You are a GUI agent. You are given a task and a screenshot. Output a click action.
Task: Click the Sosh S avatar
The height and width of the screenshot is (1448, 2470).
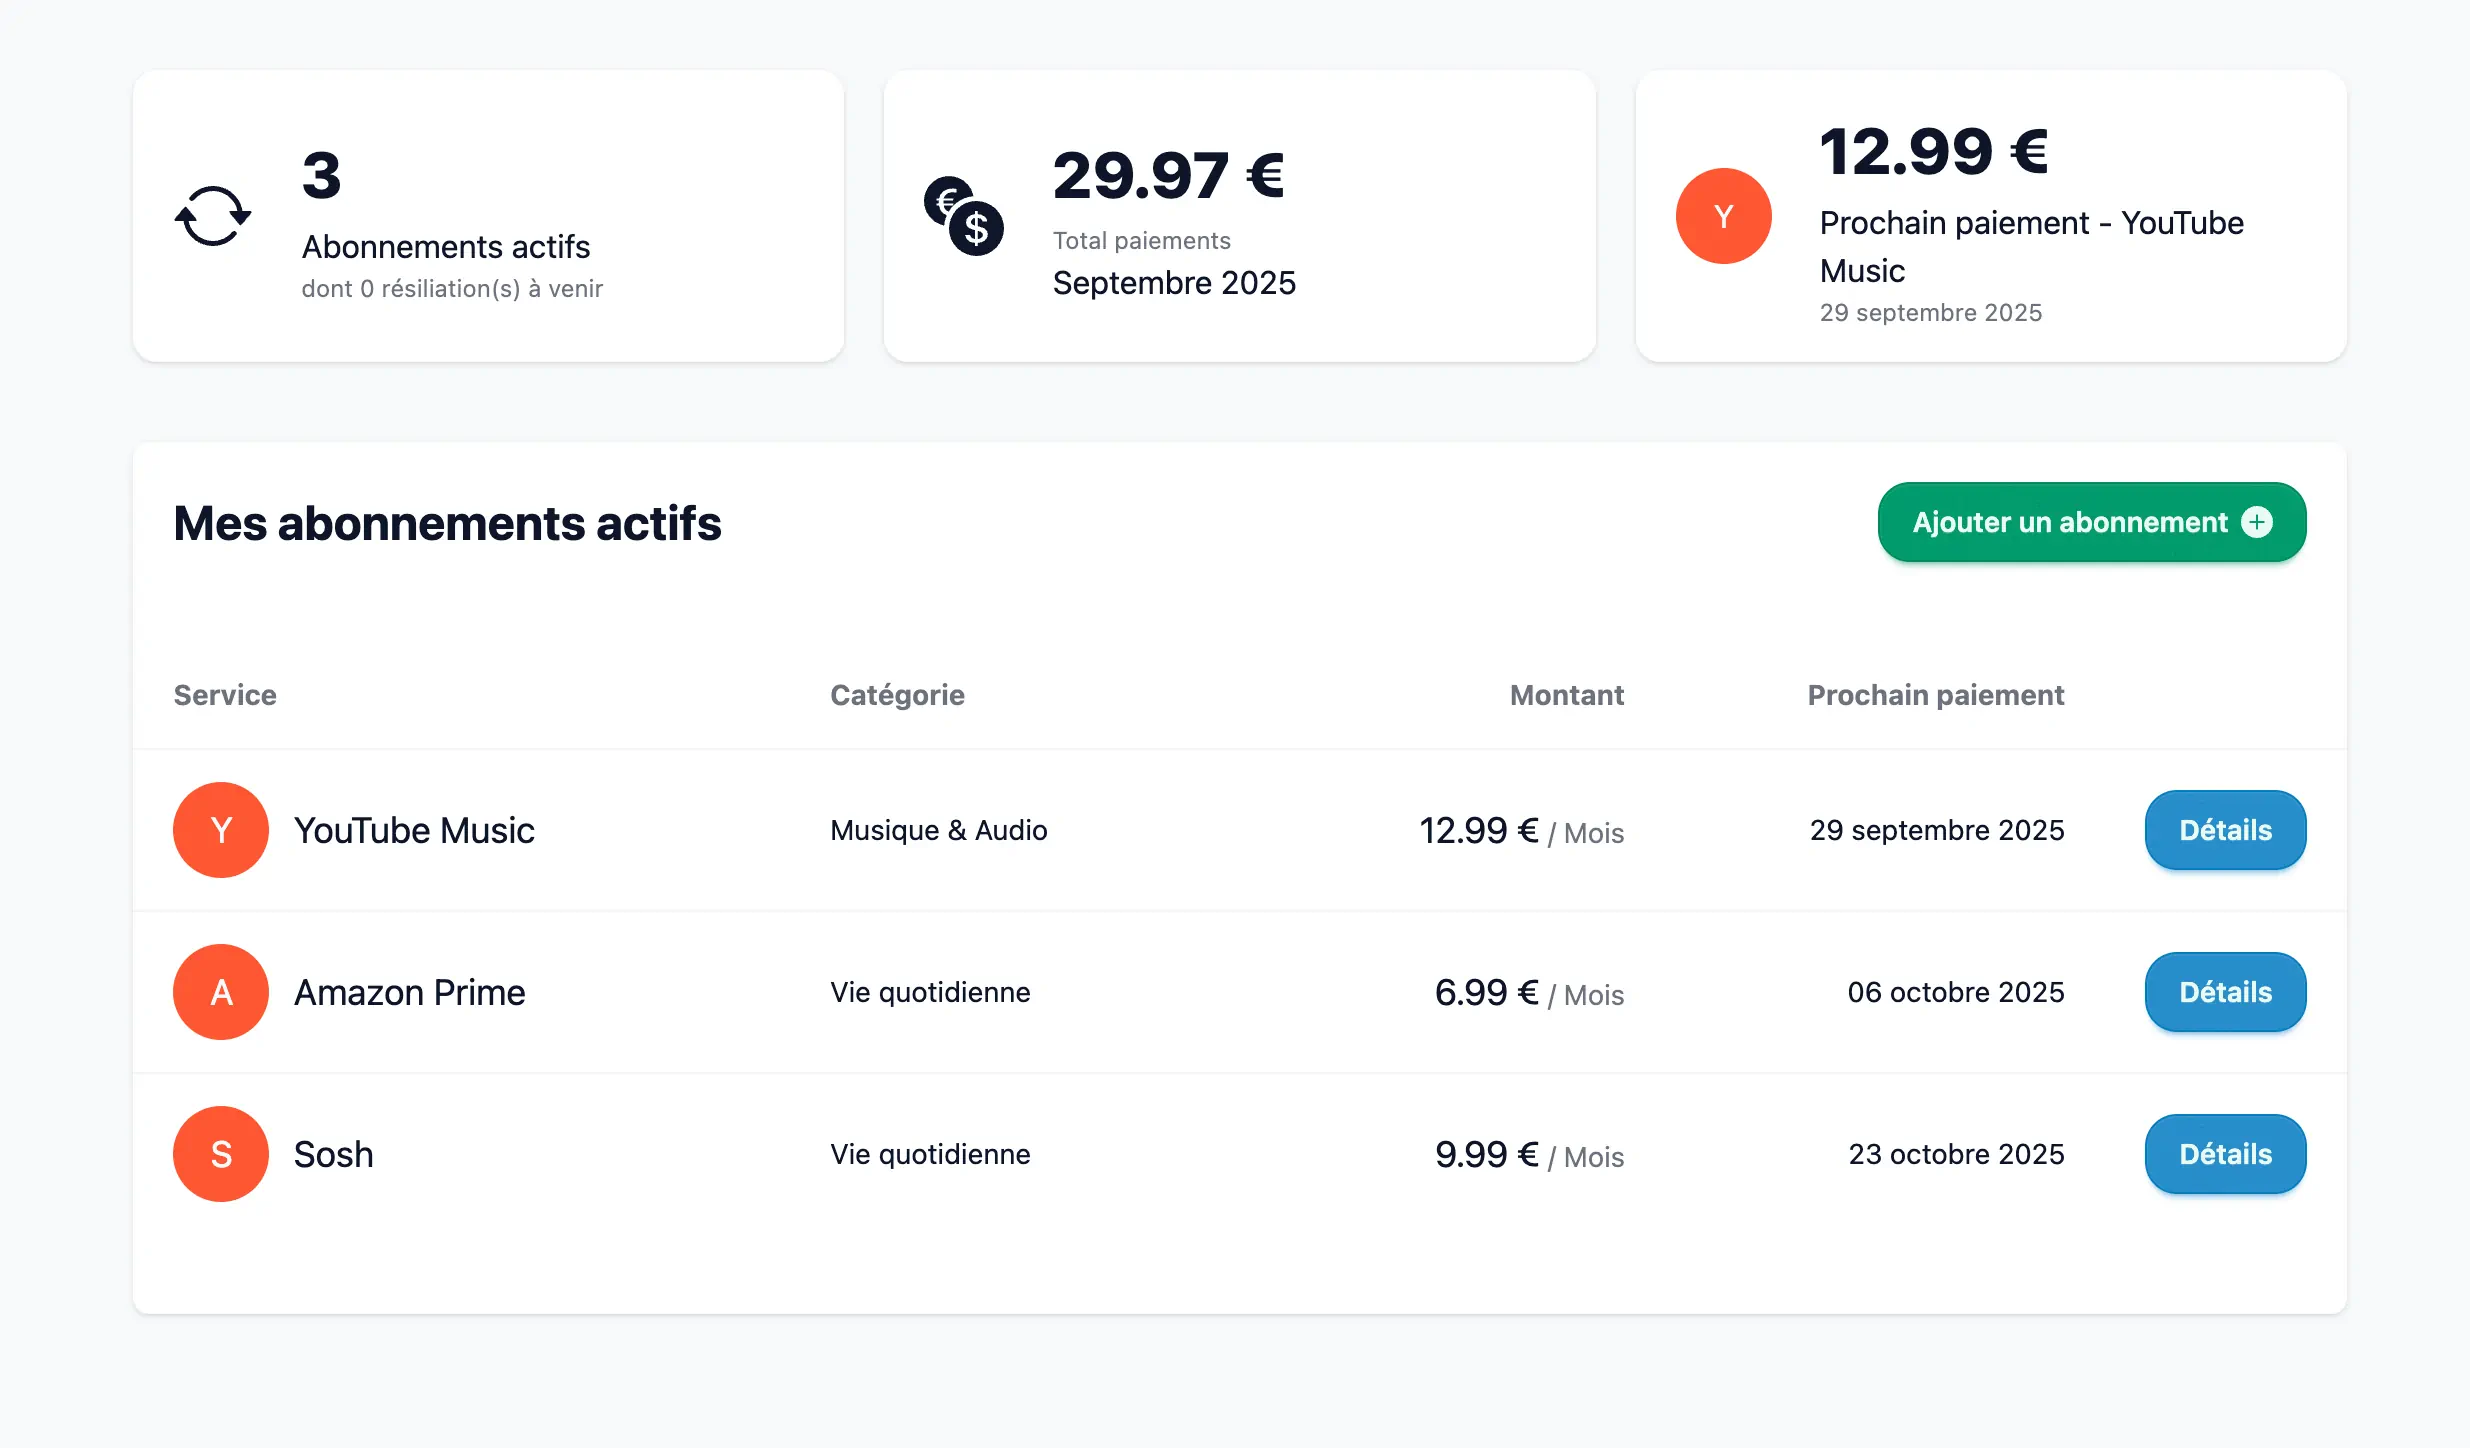(x=221, y=1154)
